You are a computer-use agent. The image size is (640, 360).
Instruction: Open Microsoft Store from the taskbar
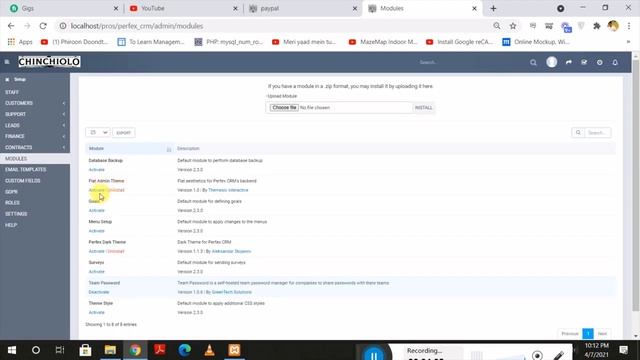[85, 350]
